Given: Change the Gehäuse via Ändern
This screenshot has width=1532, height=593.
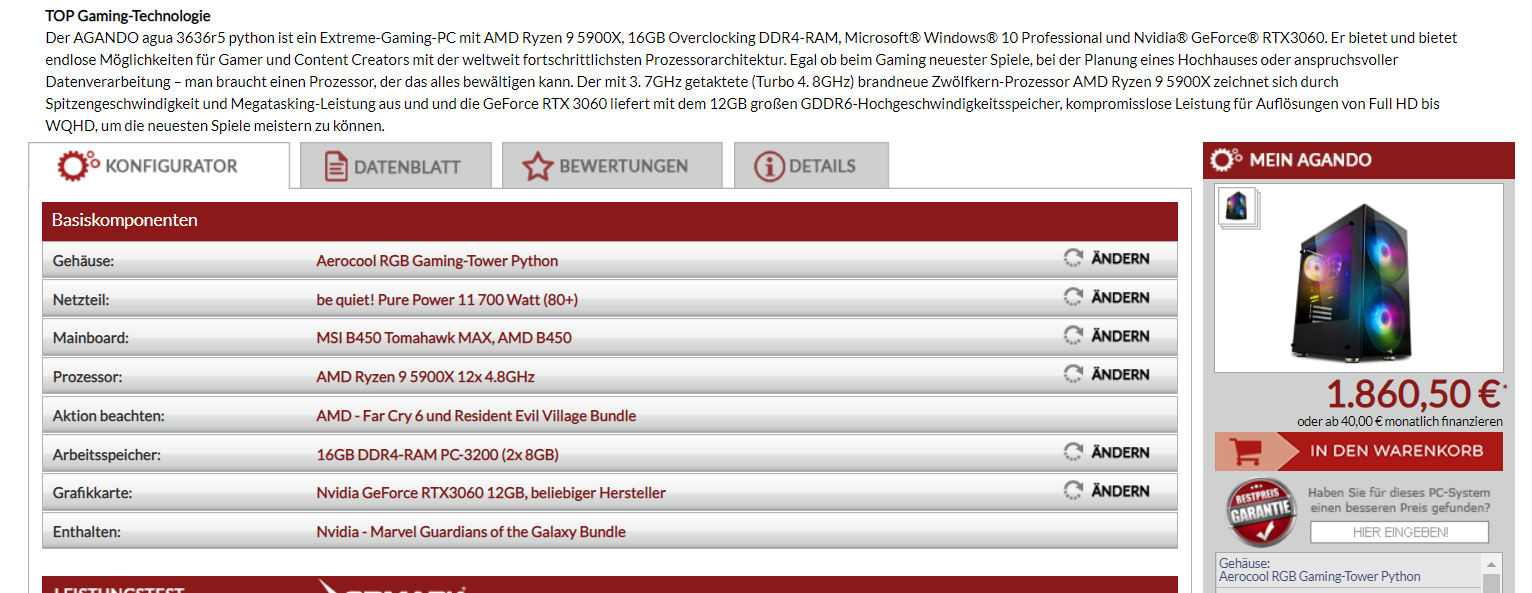Looking at the screenshot, I should (x=1120, y=258).
